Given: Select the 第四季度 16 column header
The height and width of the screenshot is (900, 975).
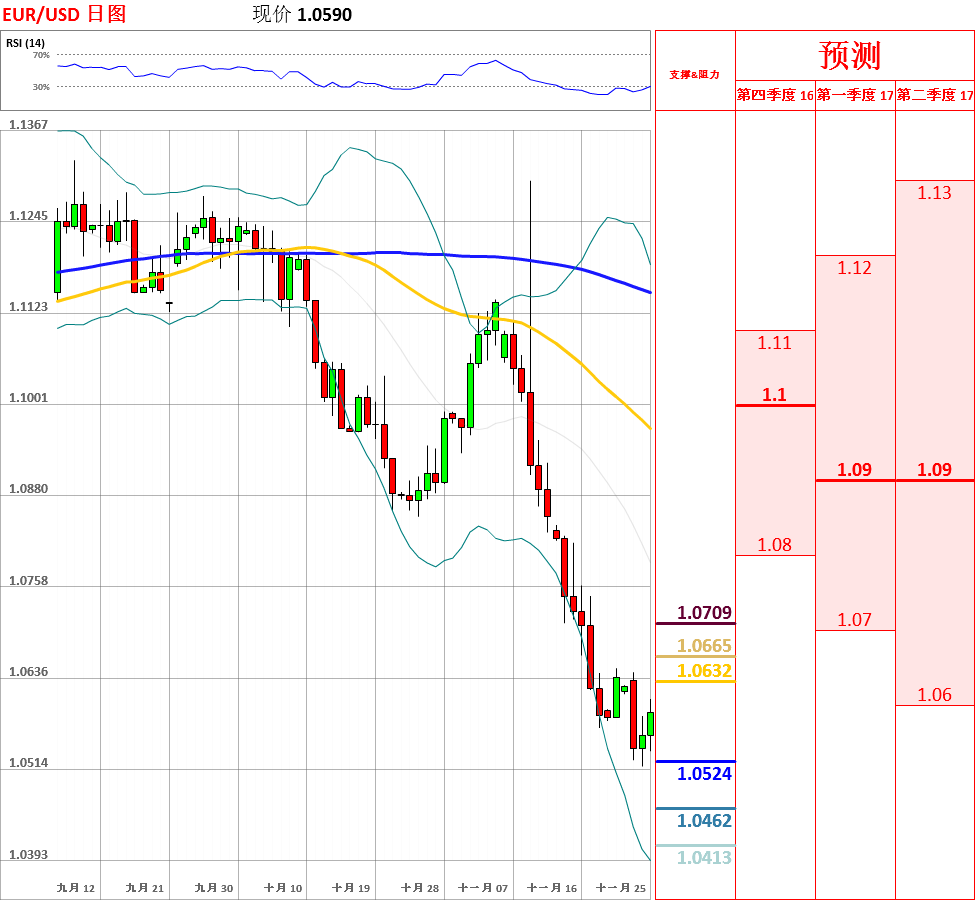Looking at the screenshot, I should tap(775, 96).
